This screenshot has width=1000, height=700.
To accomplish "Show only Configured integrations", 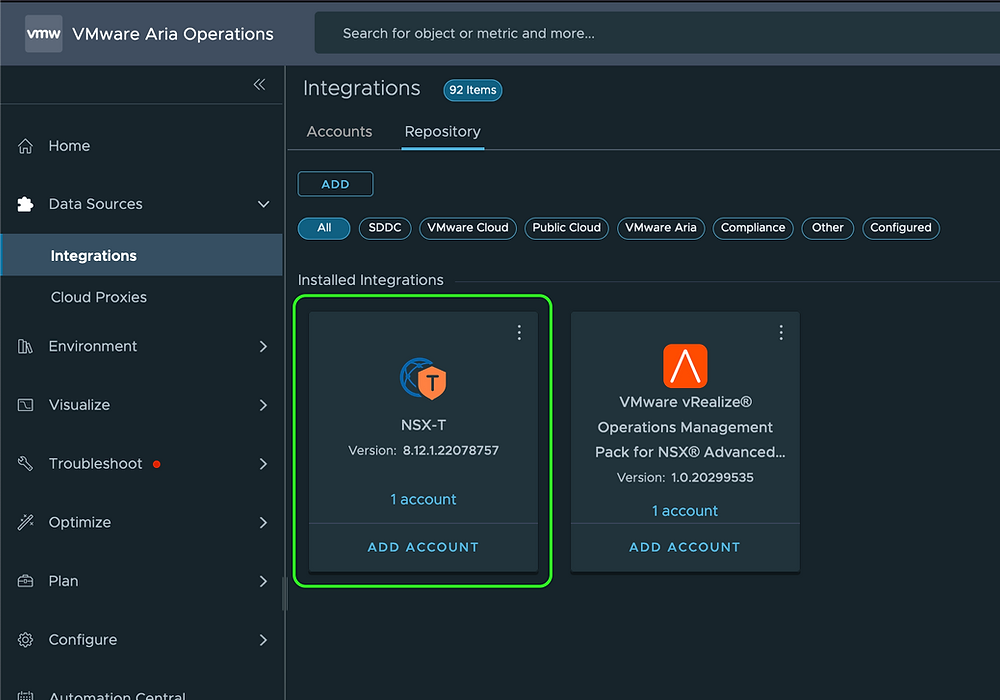I will [x=901, y=228].
